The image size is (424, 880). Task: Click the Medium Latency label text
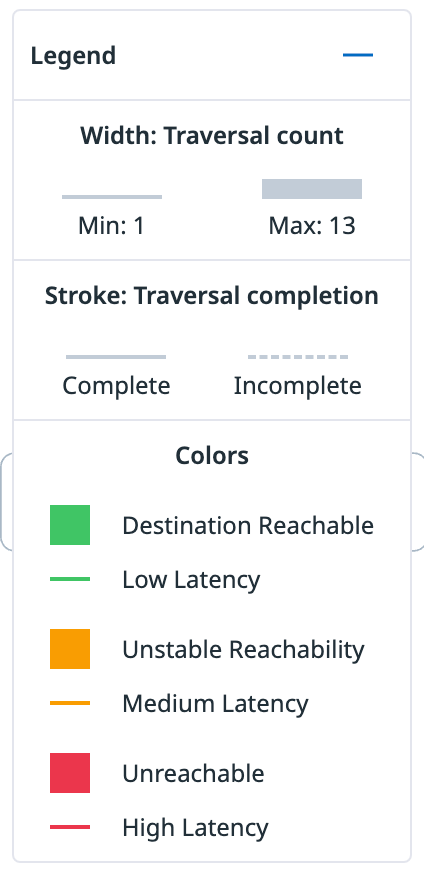pos(215,704)
